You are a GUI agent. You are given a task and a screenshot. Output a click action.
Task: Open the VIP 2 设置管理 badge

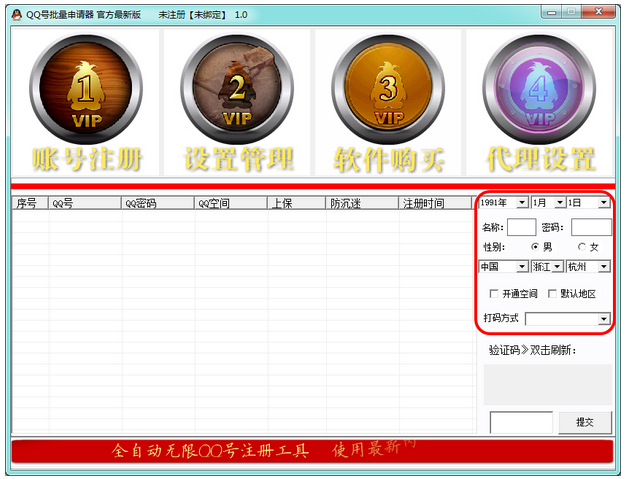[x=237, y=102]
